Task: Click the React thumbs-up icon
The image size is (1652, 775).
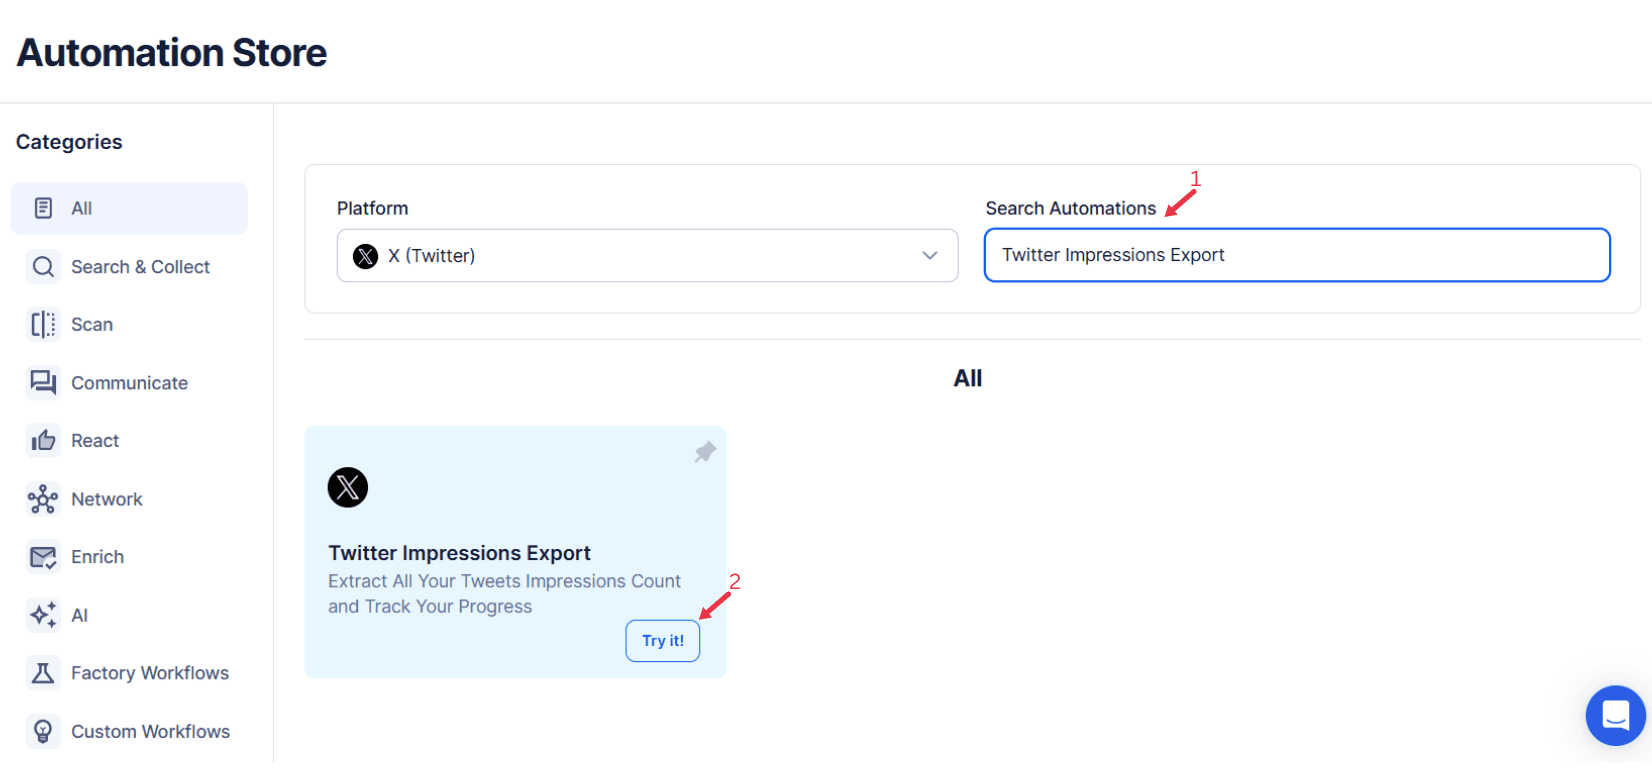Action: coord(43,440)
